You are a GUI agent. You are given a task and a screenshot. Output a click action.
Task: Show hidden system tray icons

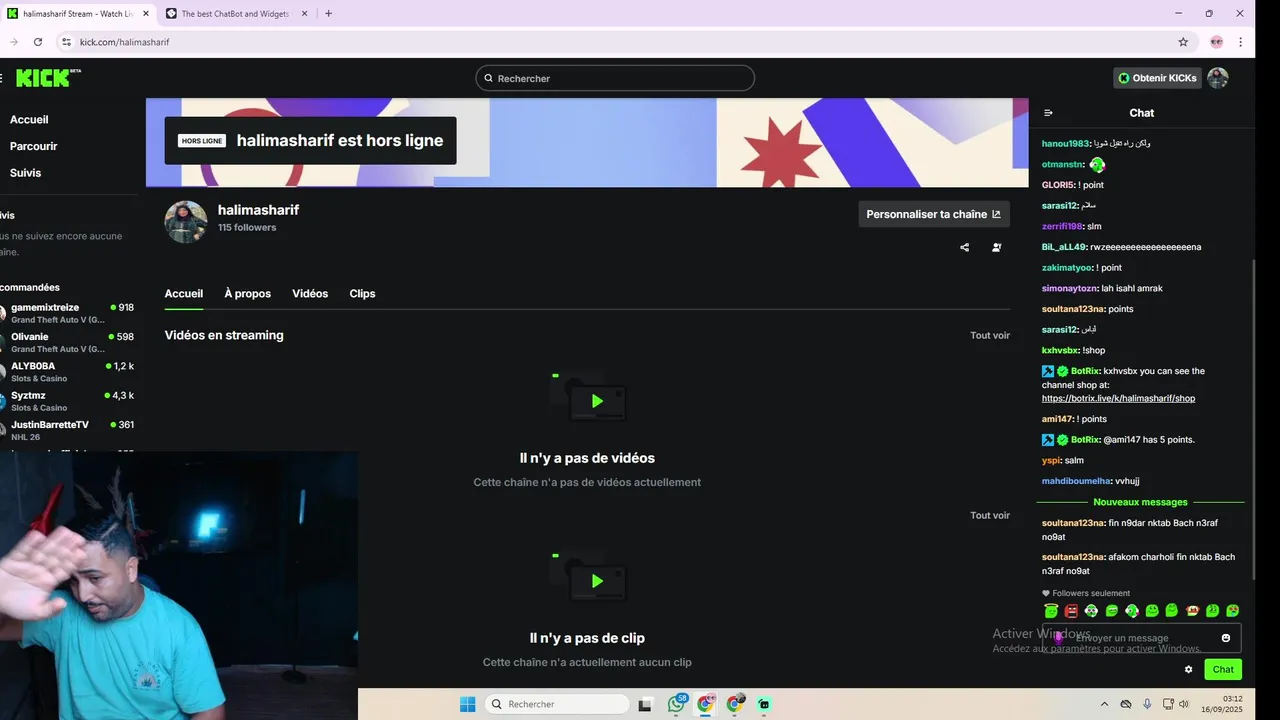coord(1104,704)
